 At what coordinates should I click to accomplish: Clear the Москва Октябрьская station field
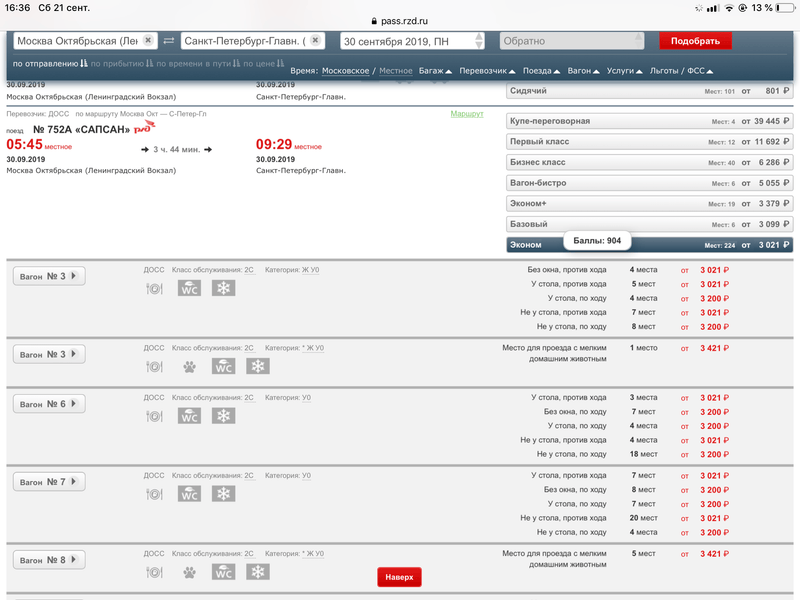(148, 41)
